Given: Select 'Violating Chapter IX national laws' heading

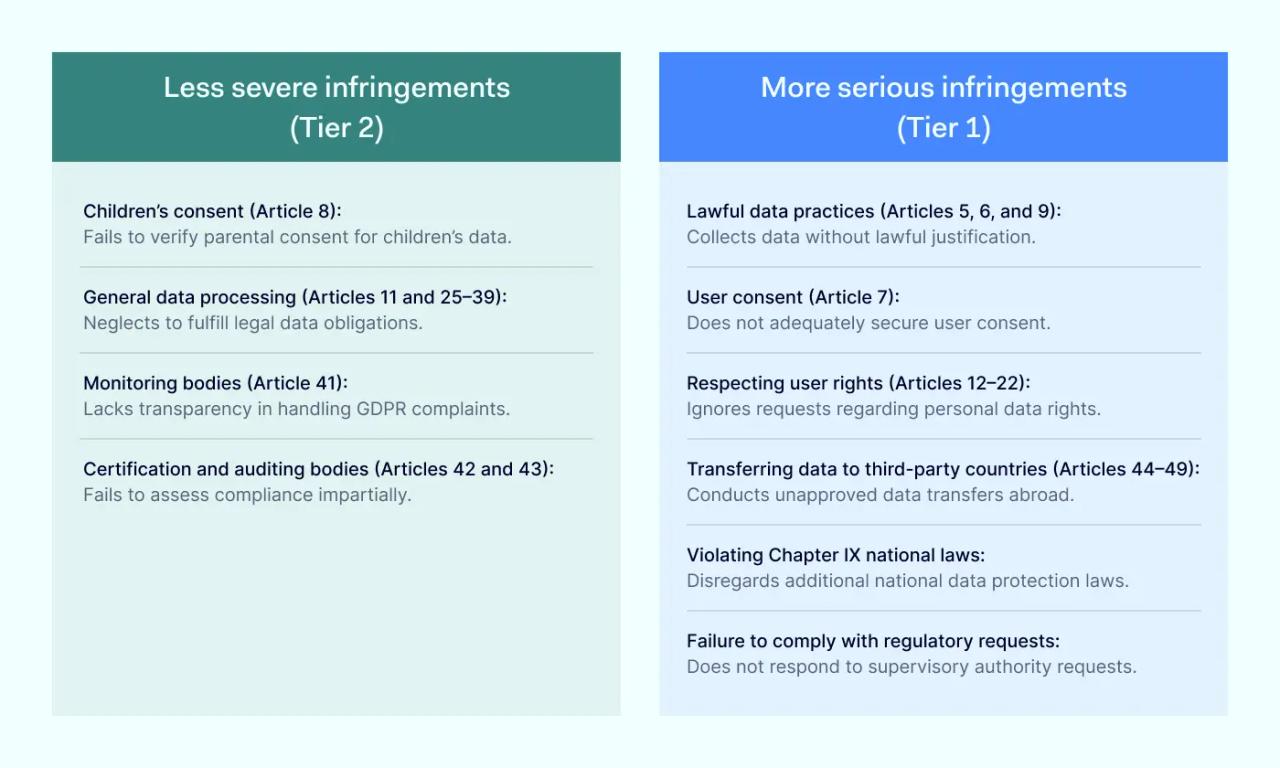Looking at the screenshot, I should pos(835,555).
